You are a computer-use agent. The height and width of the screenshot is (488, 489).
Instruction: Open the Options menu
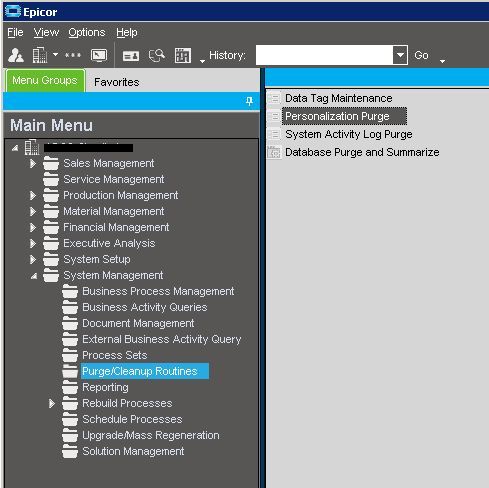87,32
